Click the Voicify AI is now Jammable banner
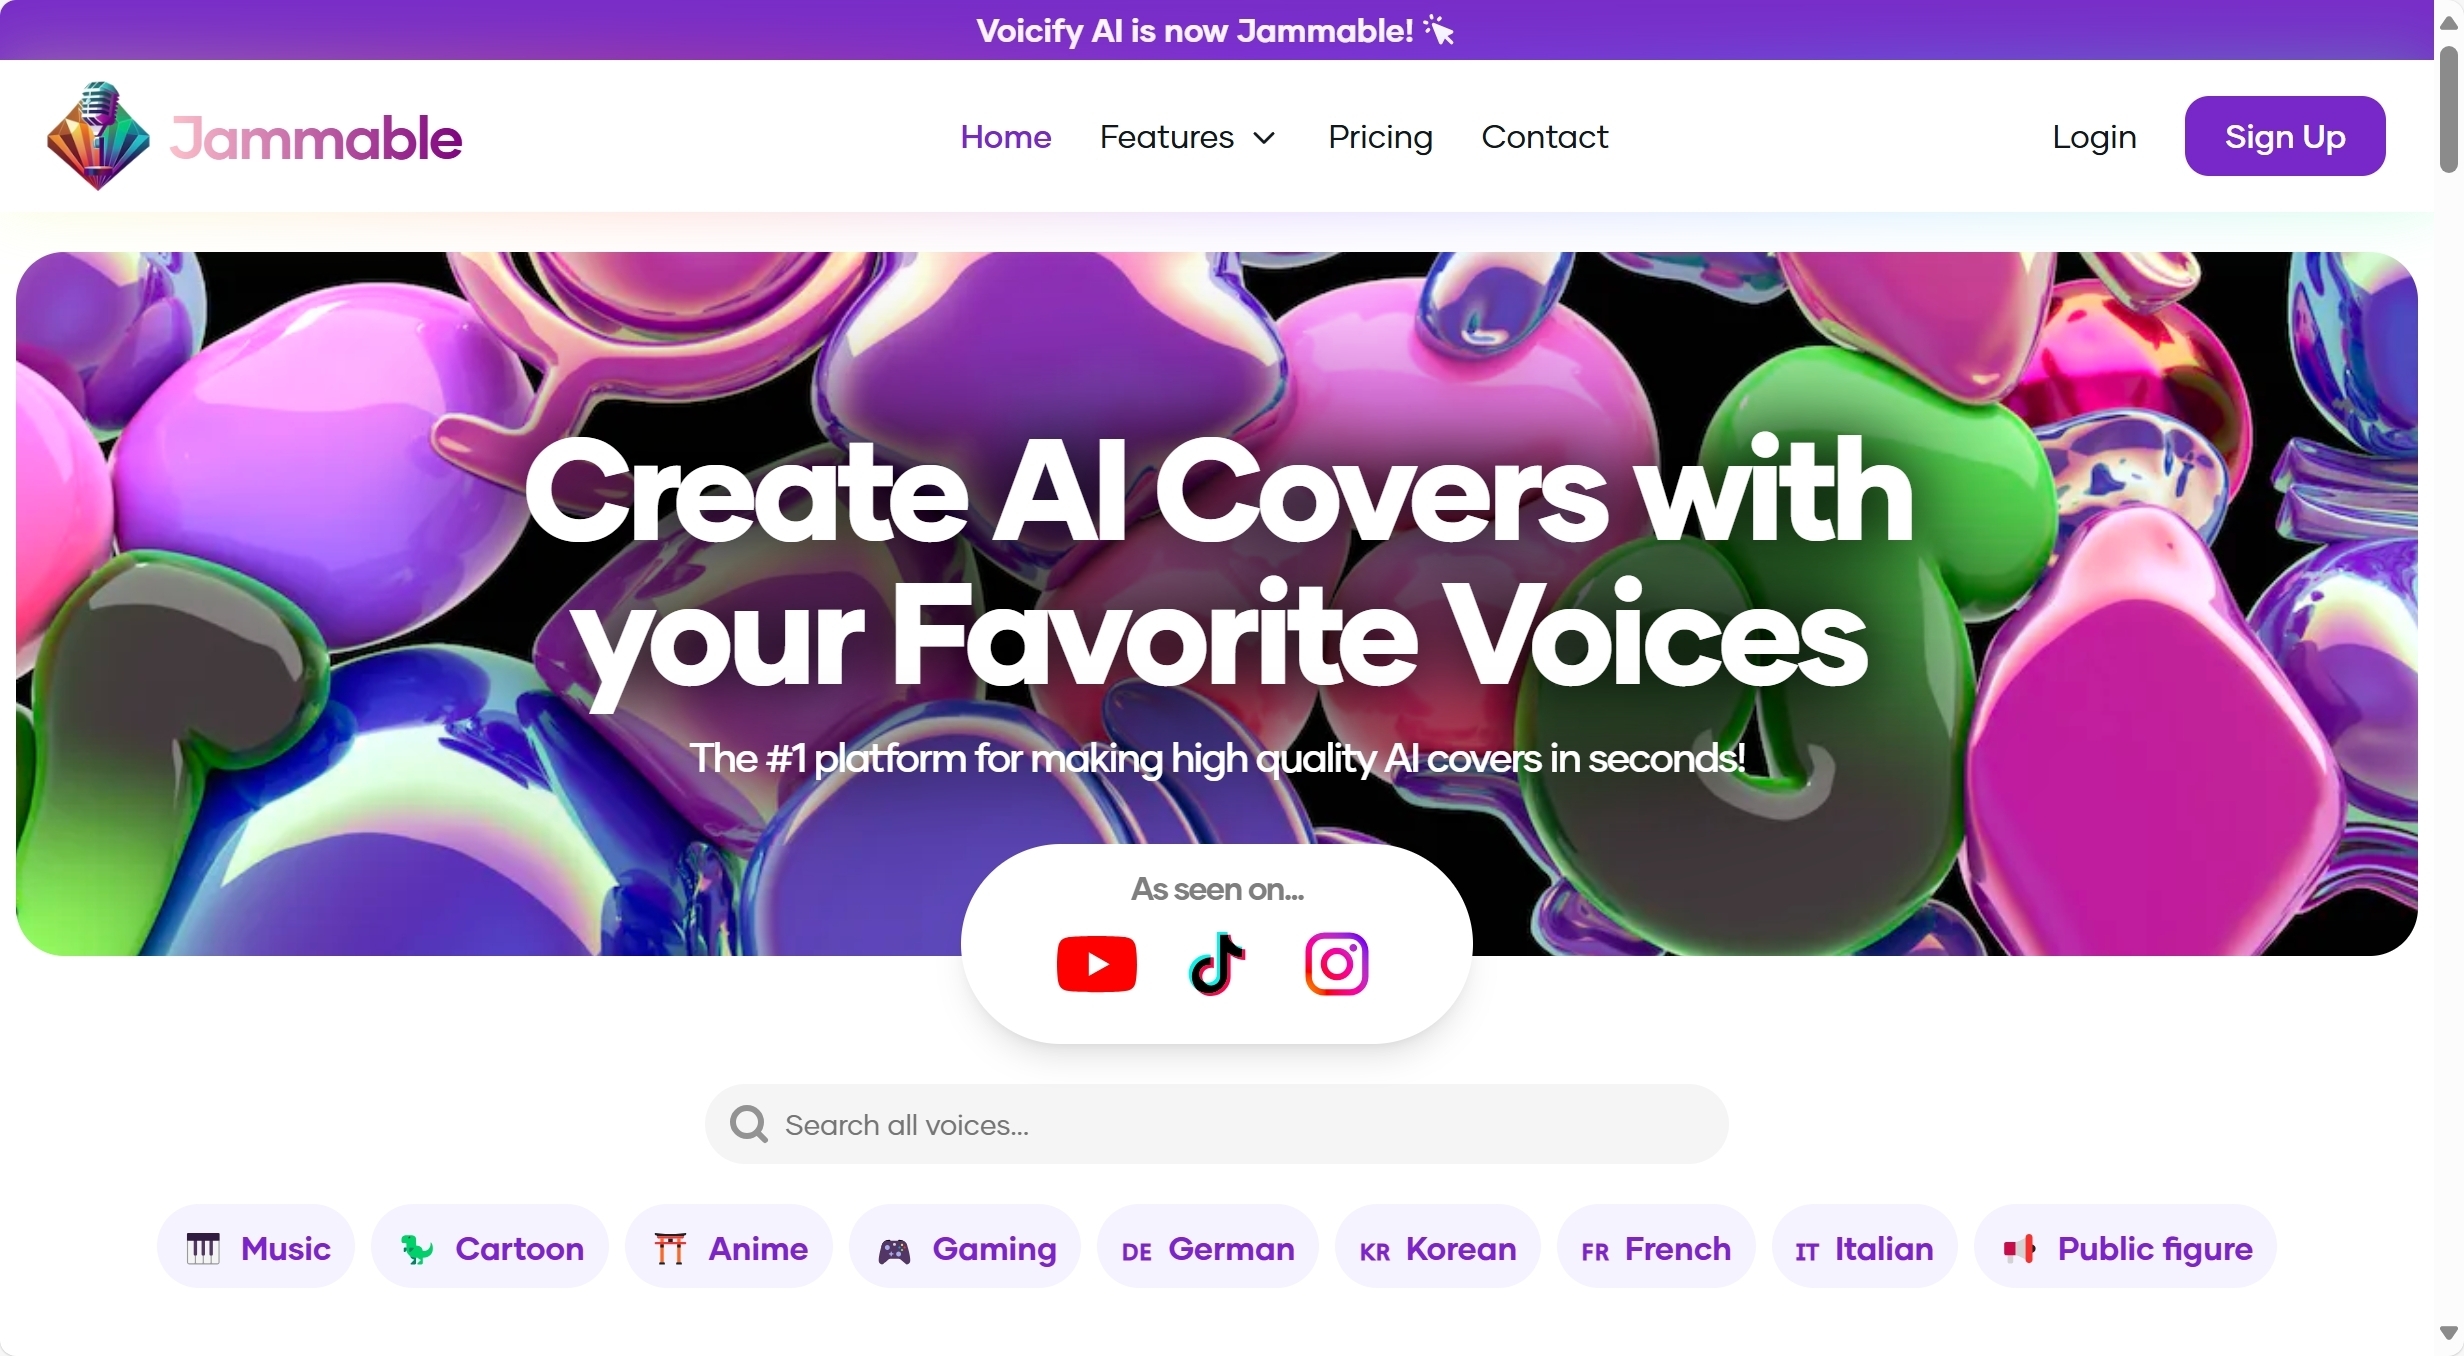2464x1356 pixels. pyautogui.click(x=1216, y=30)
